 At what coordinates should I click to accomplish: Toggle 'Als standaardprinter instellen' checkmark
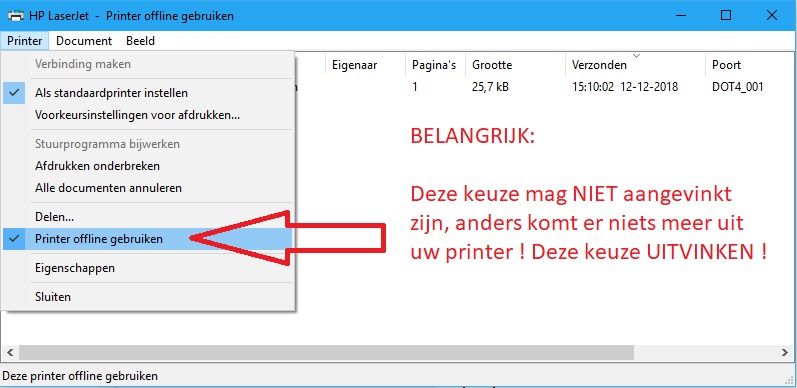tap(147, 93)
